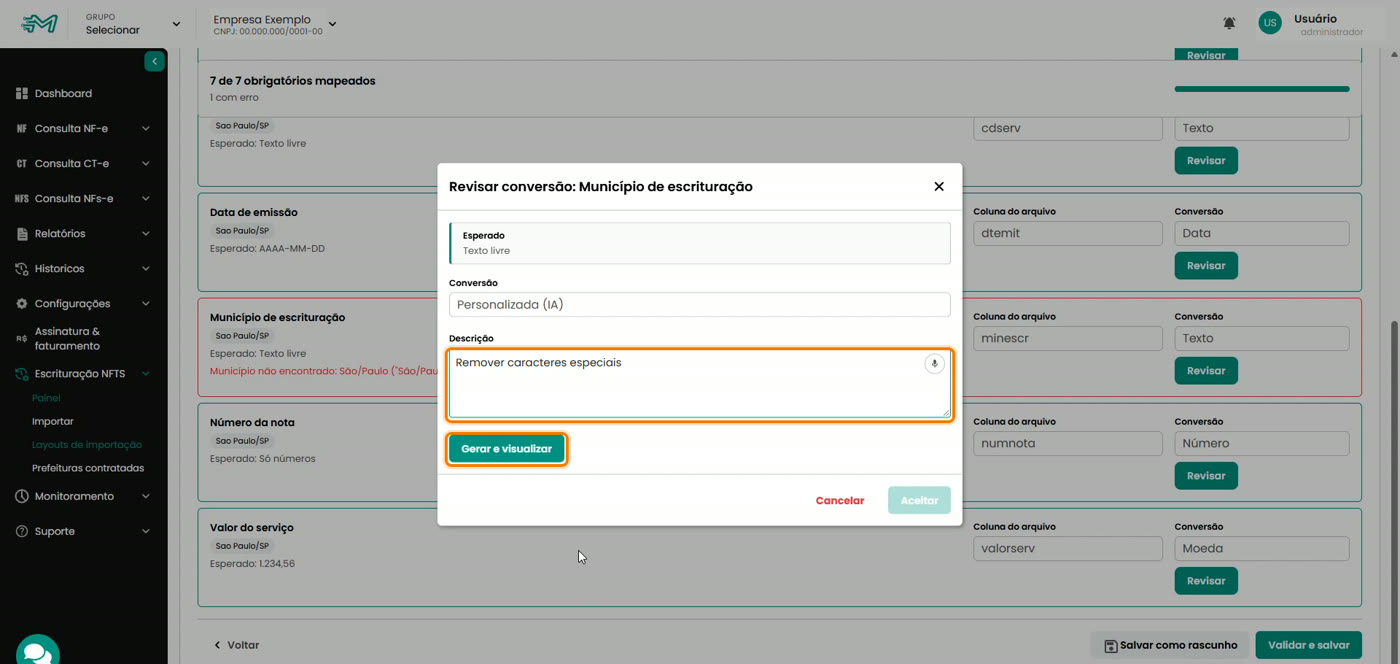Click the microphone icon in Descrição field

tap(934, 364)
